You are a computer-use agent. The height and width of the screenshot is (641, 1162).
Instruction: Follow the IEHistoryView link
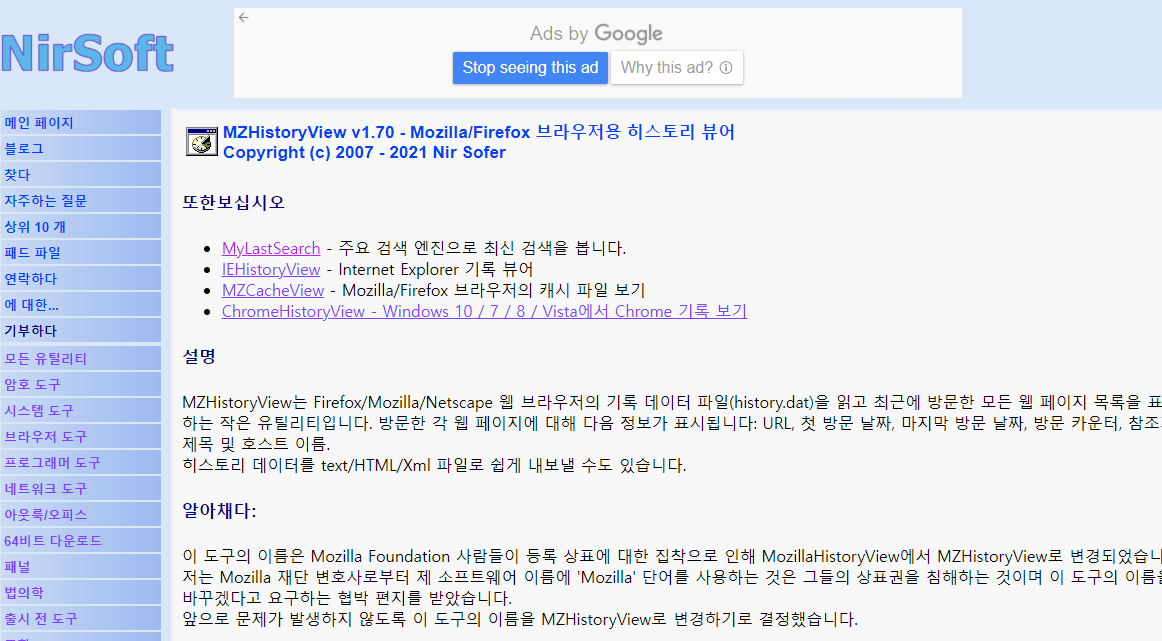270,269
